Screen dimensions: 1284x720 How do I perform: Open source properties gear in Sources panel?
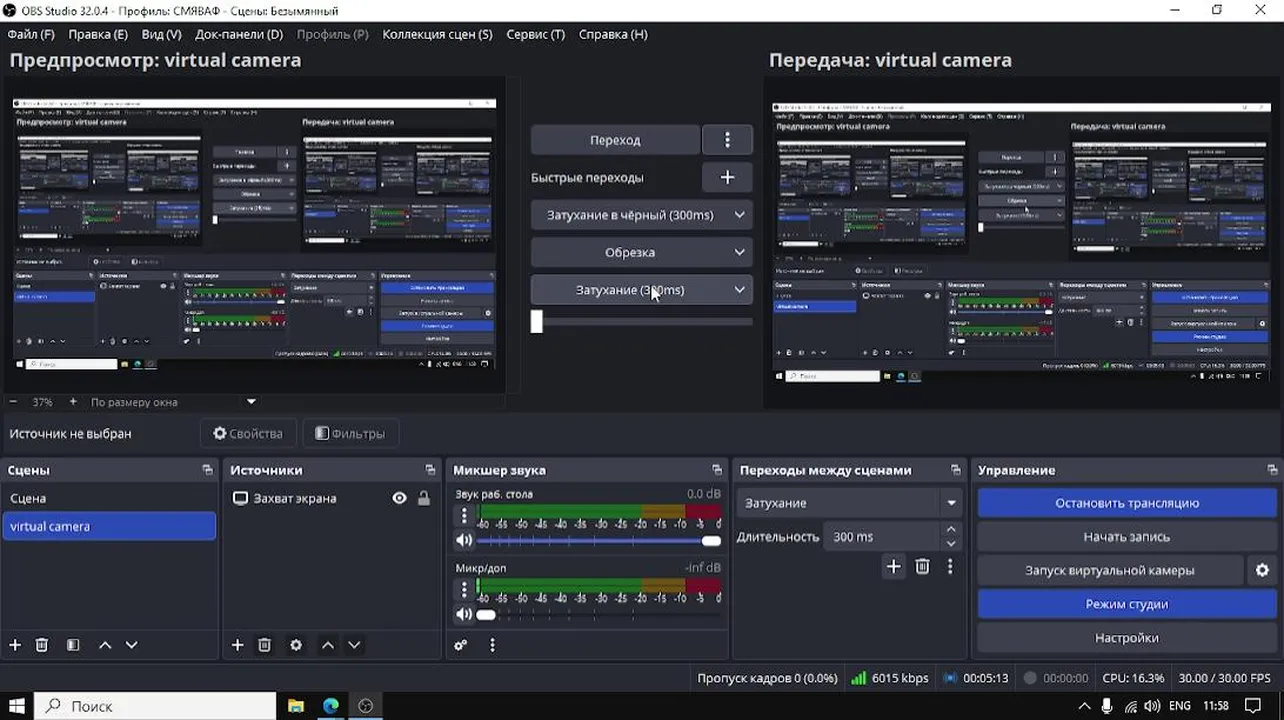click(x=296, y=645)
